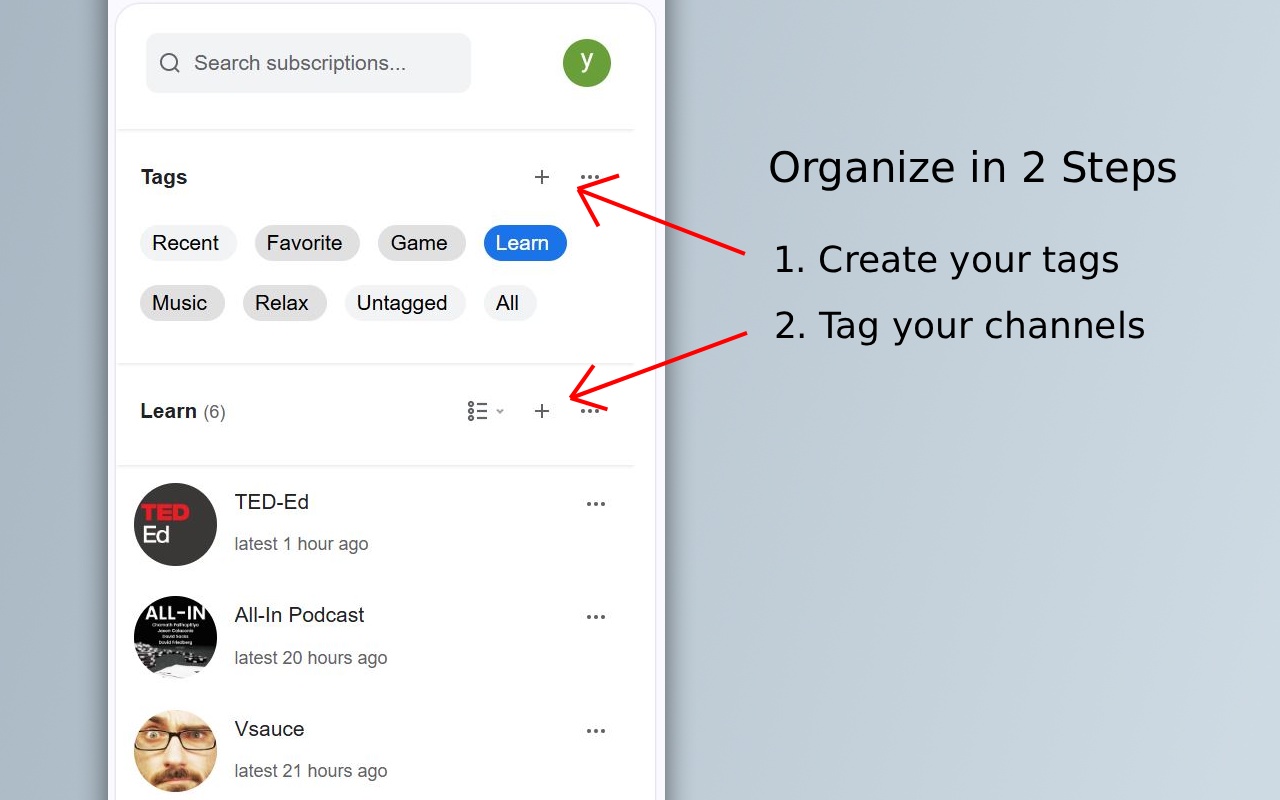Viewport: 1280px width, 800px height.
Task: Toggle the Music tag filter
Action: coord(182,302)
